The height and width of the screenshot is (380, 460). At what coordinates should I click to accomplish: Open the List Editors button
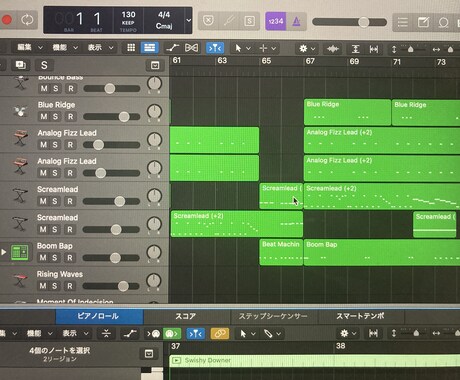402,22
